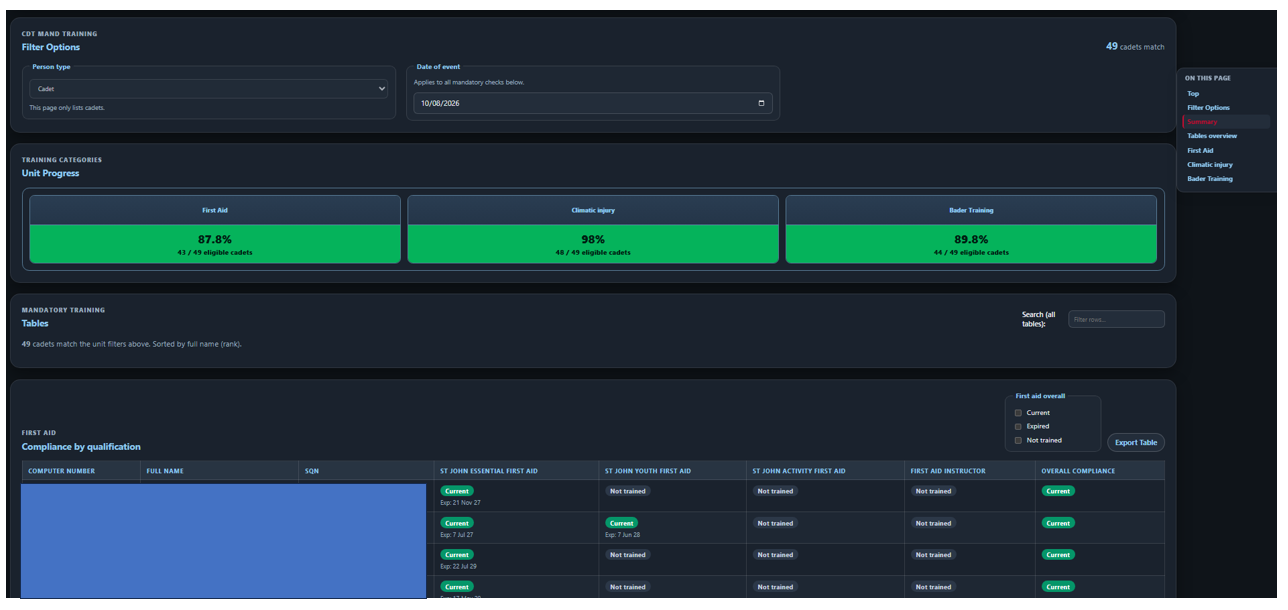This screenshot has height=610, width=1288.
Task: Click Current badge above Exp: 7 Jun 28
Action: pyautogui.click(x=622, y=523)
